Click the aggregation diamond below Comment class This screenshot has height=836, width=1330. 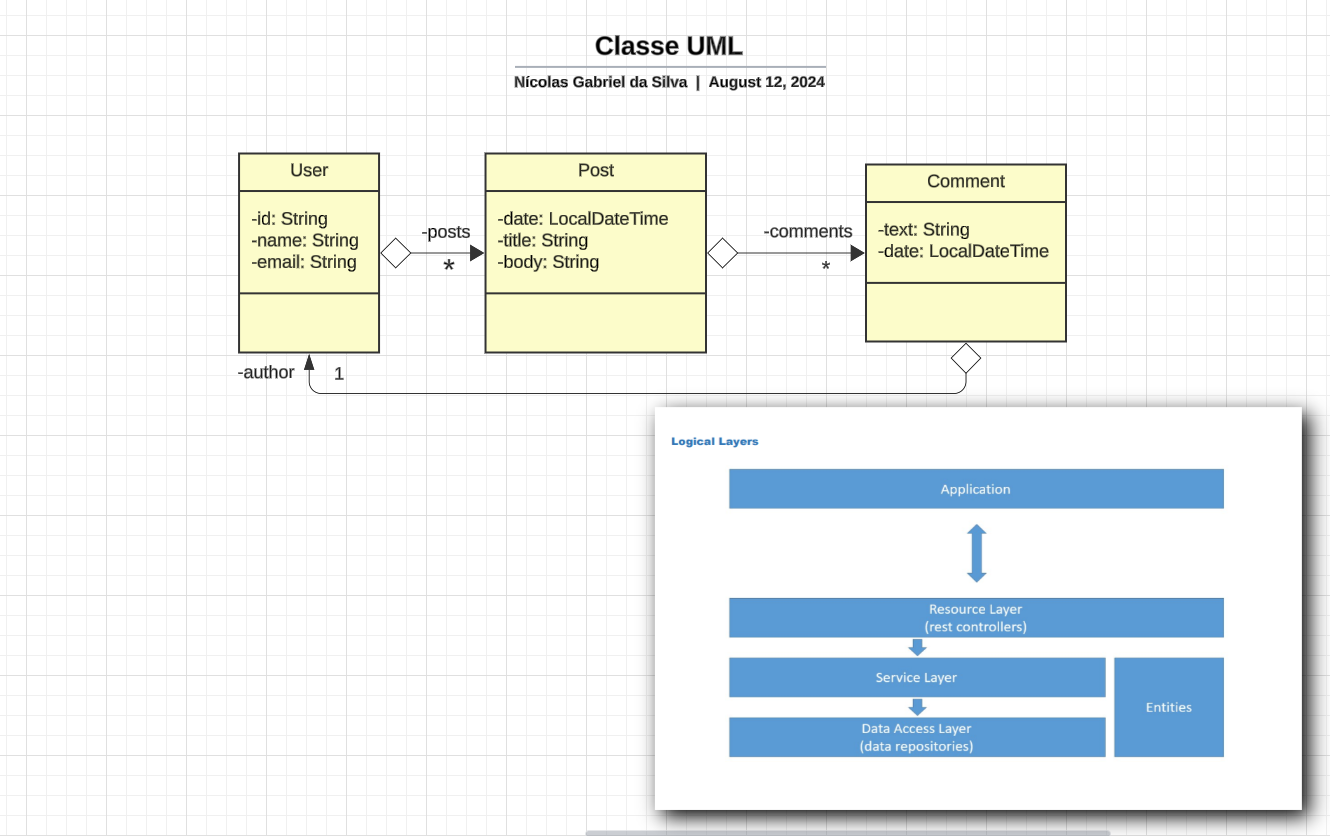966,358
